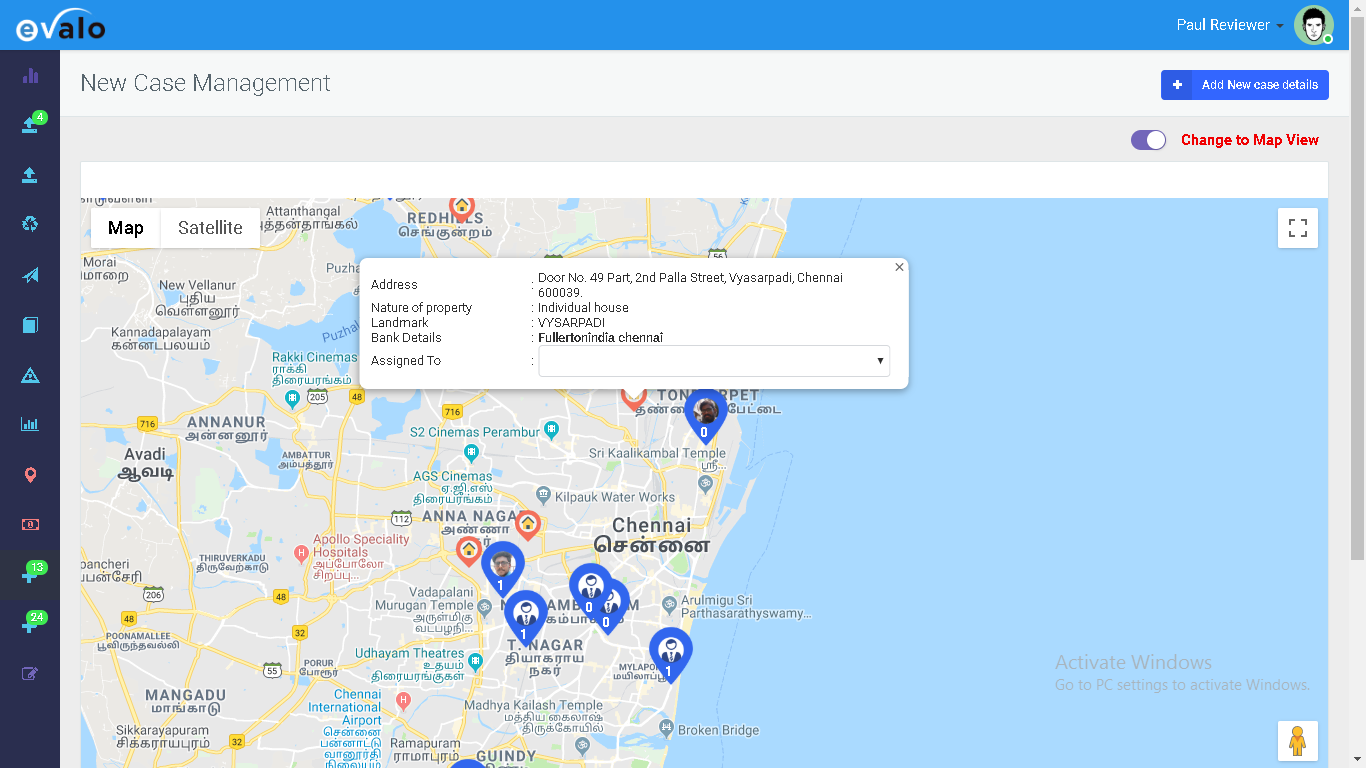The width and height of the screenshot is (1366, 768).
Task: Click the bar chart dashboard sidebar icon
Action: tap(30, 76)
